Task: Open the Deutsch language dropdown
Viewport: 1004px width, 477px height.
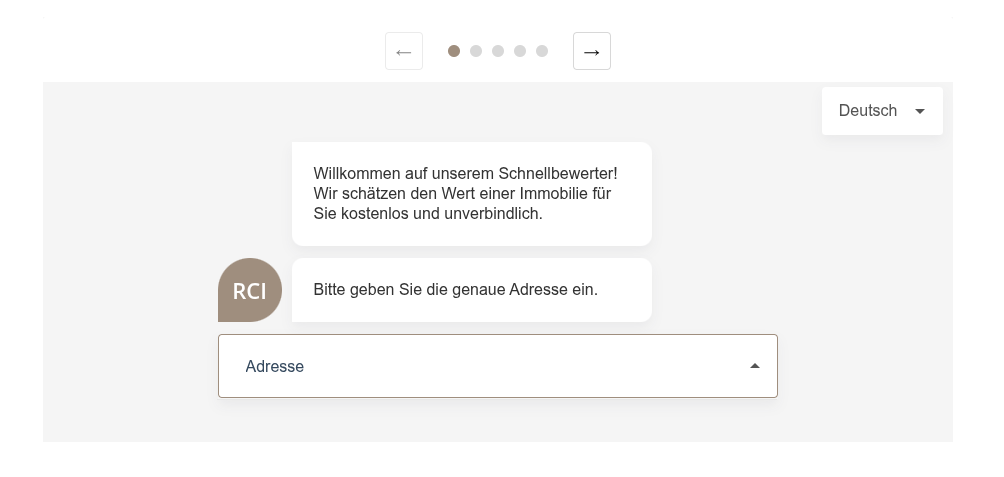Action: pos(881,111)
